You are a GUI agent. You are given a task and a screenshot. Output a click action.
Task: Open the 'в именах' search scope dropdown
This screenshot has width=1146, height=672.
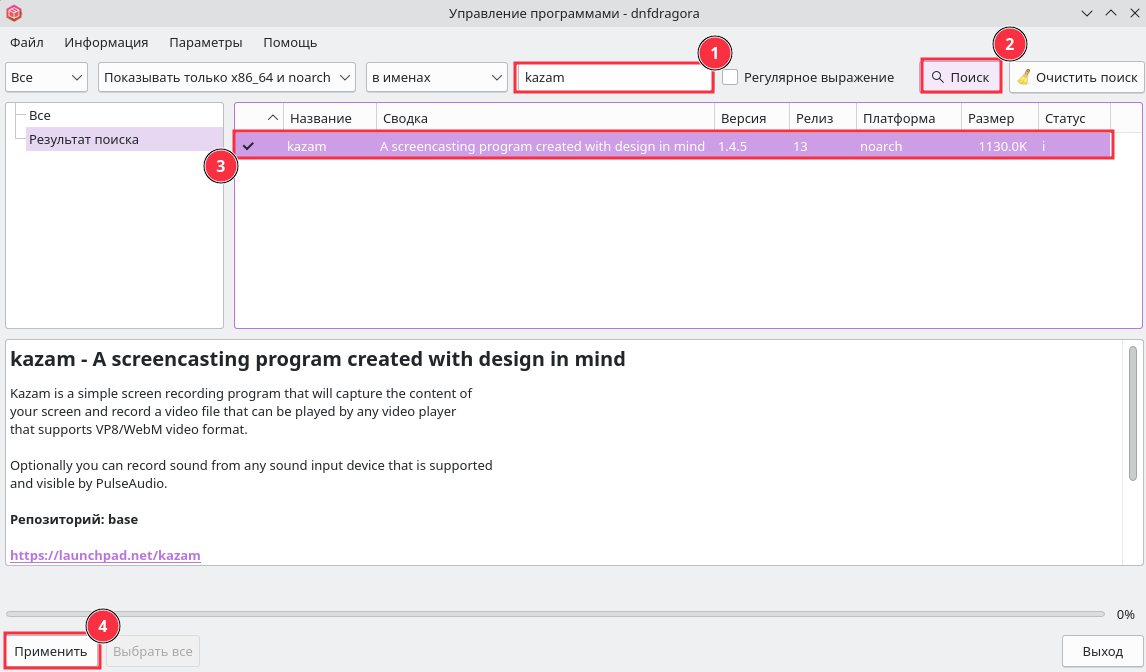tap(437, 77)
